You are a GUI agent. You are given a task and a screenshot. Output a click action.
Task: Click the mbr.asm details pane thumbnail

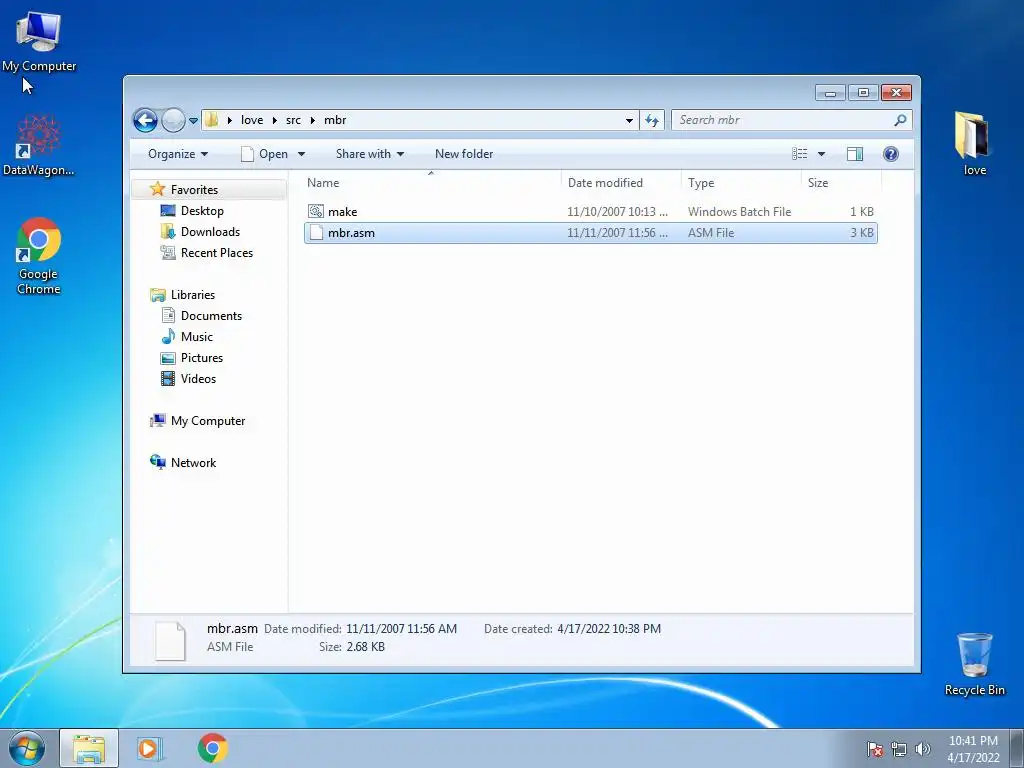(170, 641)
